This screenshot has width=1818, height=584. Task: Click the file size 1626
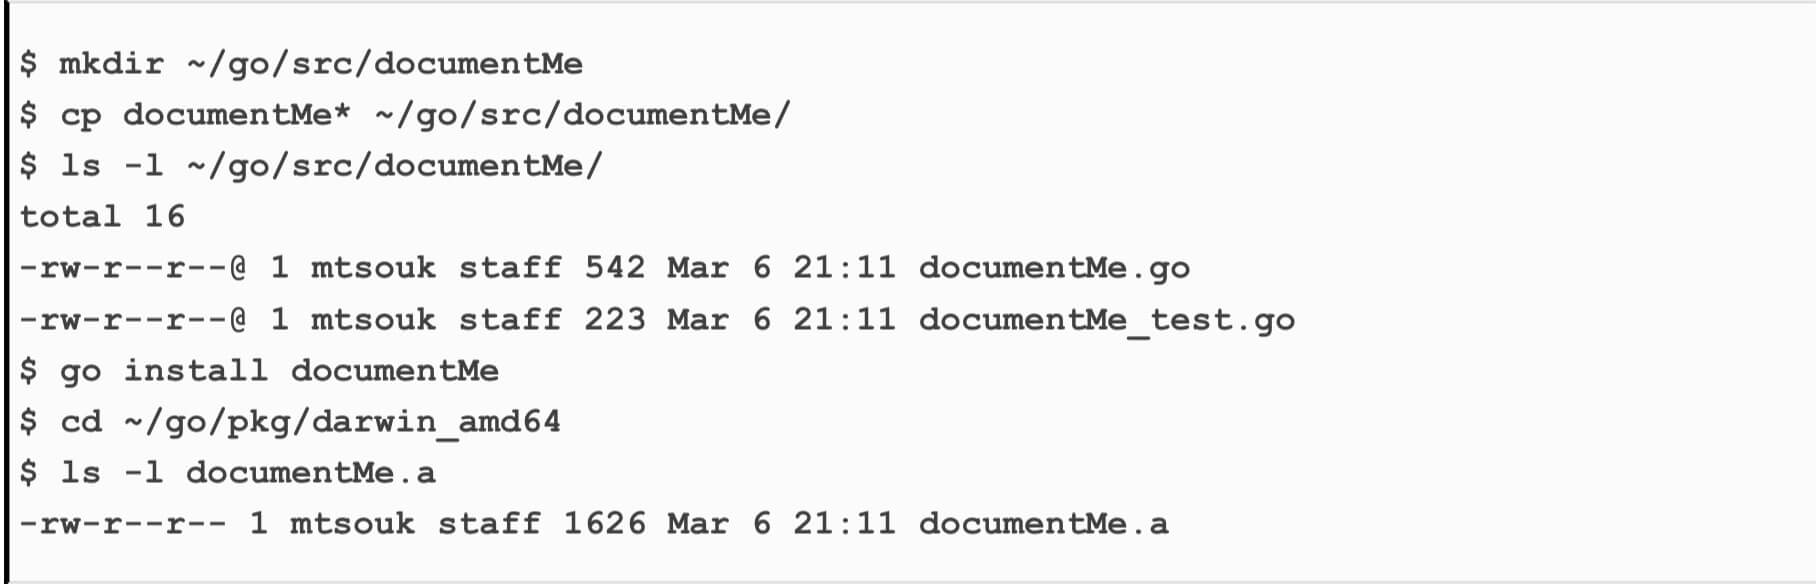click(x=604, y=523)
